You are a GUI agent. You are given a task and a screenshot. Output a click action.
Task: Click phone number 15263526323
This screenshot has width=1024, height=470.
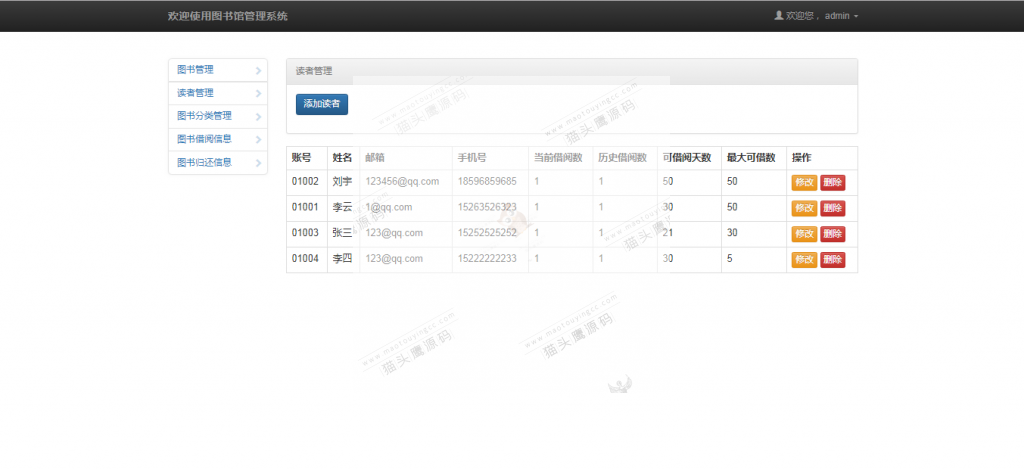(487, 207)
